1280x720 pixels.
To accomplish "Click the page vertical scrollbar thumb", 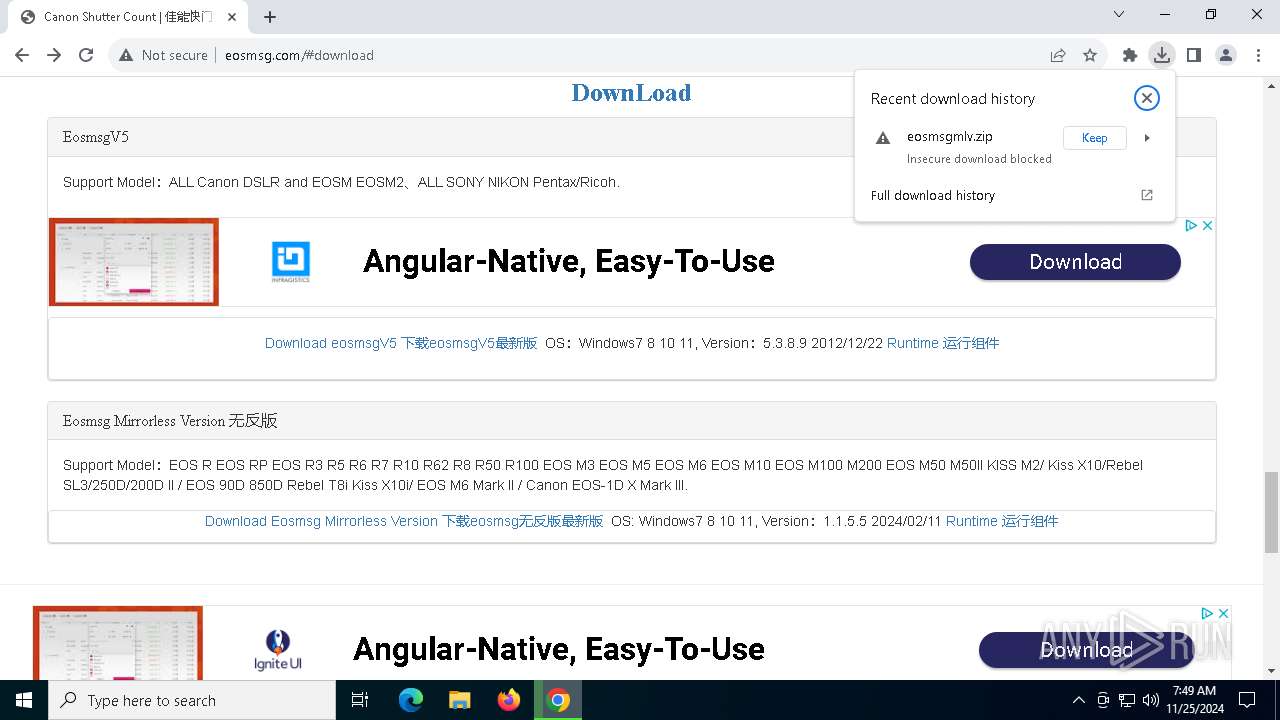I will (x=1271, y=511).
